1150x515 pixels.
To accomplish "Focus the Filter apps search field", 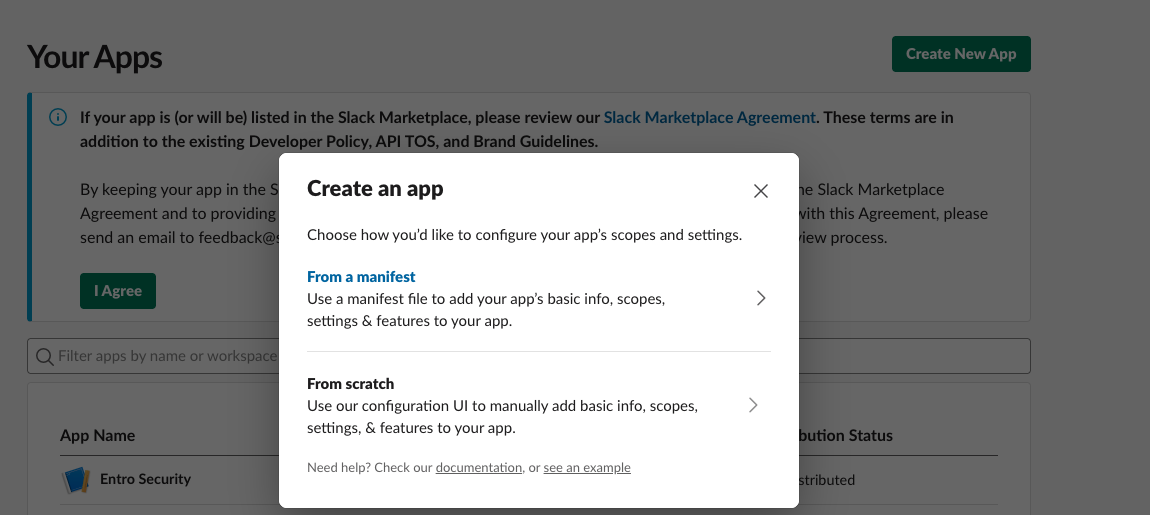I will click(529, 356).
